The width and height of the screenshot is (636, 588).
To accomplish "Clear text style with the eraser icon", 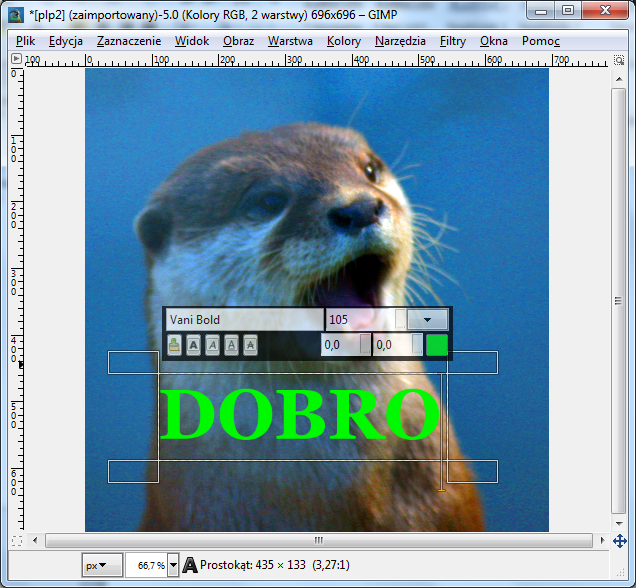I will [x=174, y=346].
